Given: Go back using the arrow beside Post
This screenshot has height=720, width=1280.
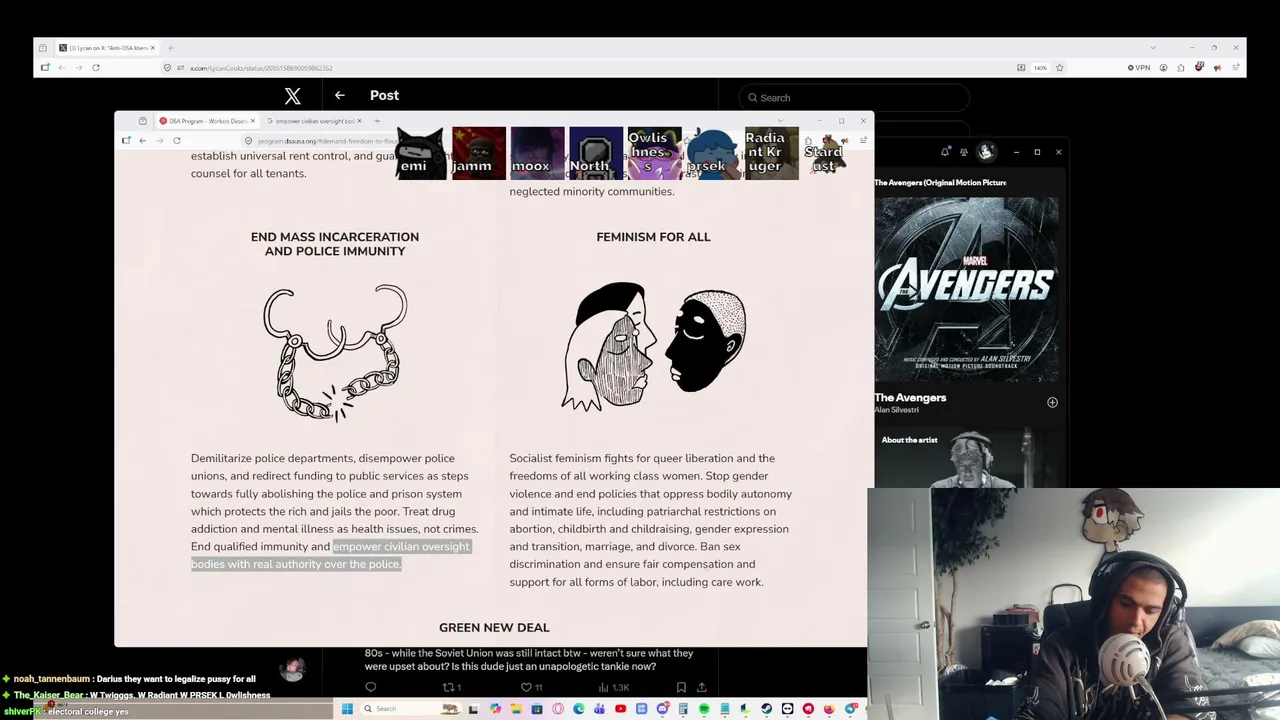Looking at the screenshot, I should [340, 95].
